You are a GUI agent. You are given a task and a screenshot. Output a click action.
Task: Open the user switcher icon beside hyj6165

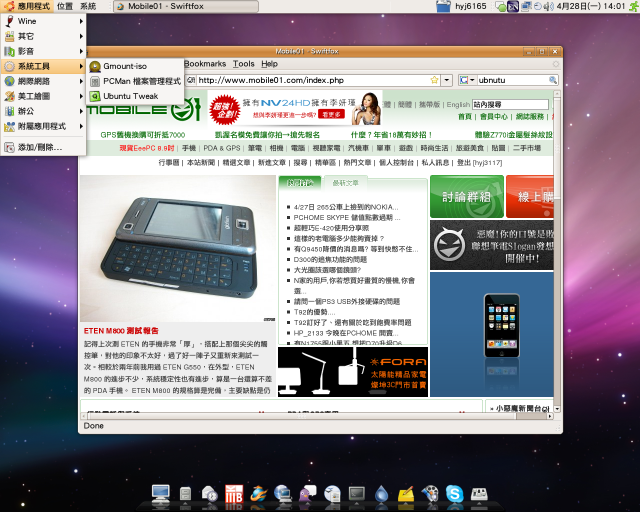(x=443, y=6)
